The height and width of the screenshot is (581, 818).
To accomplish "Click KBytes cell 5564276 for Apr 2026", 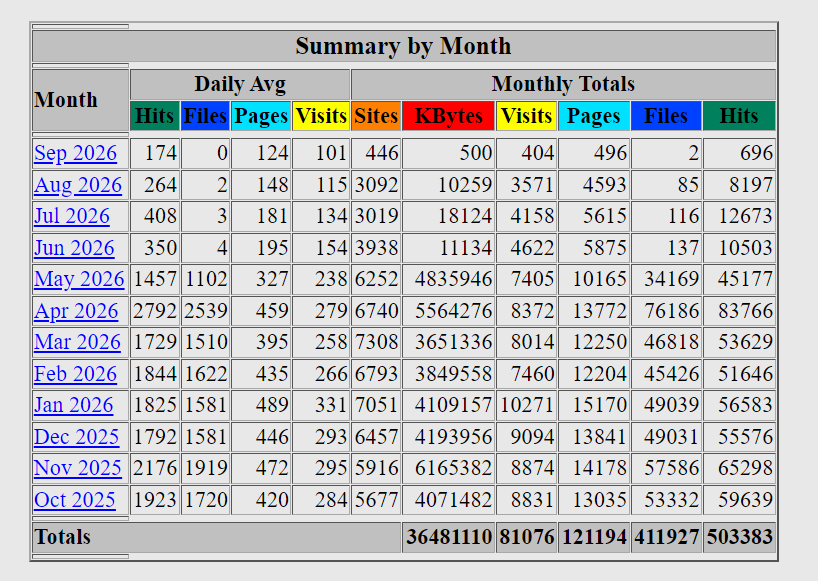I will [449, 311].
